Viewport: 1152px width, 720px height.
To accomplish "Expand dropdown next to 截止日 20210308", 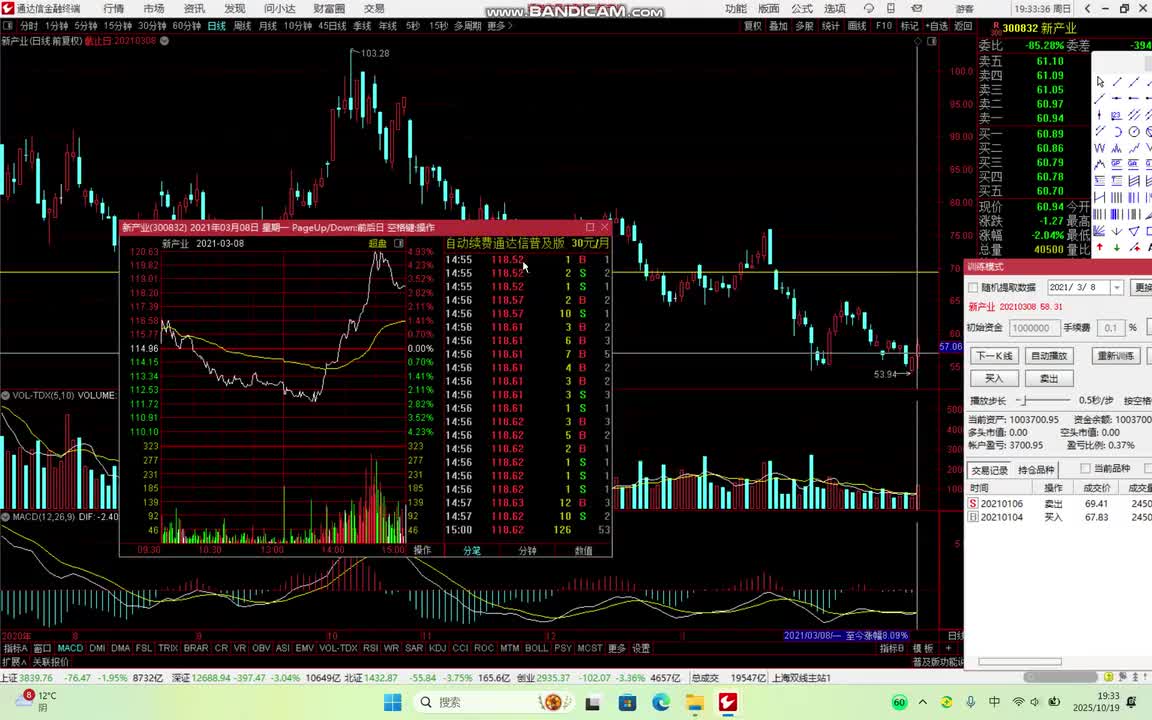I will (x=165, y=41).
